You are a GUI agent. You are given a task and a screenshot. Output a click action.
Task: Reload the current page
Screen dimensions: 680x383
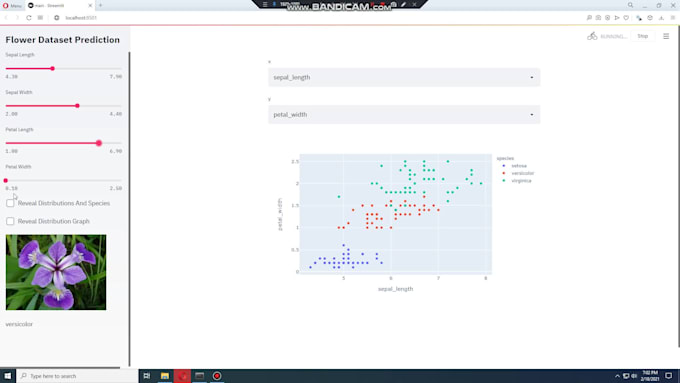click(x=29, y=18)
